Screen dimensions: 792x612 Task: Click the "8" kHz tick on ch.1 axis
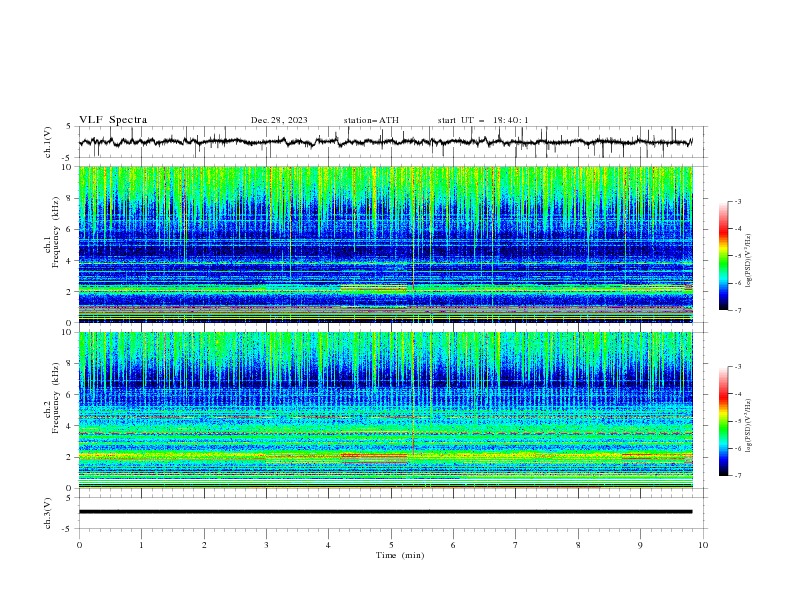(x=70, y=198)
